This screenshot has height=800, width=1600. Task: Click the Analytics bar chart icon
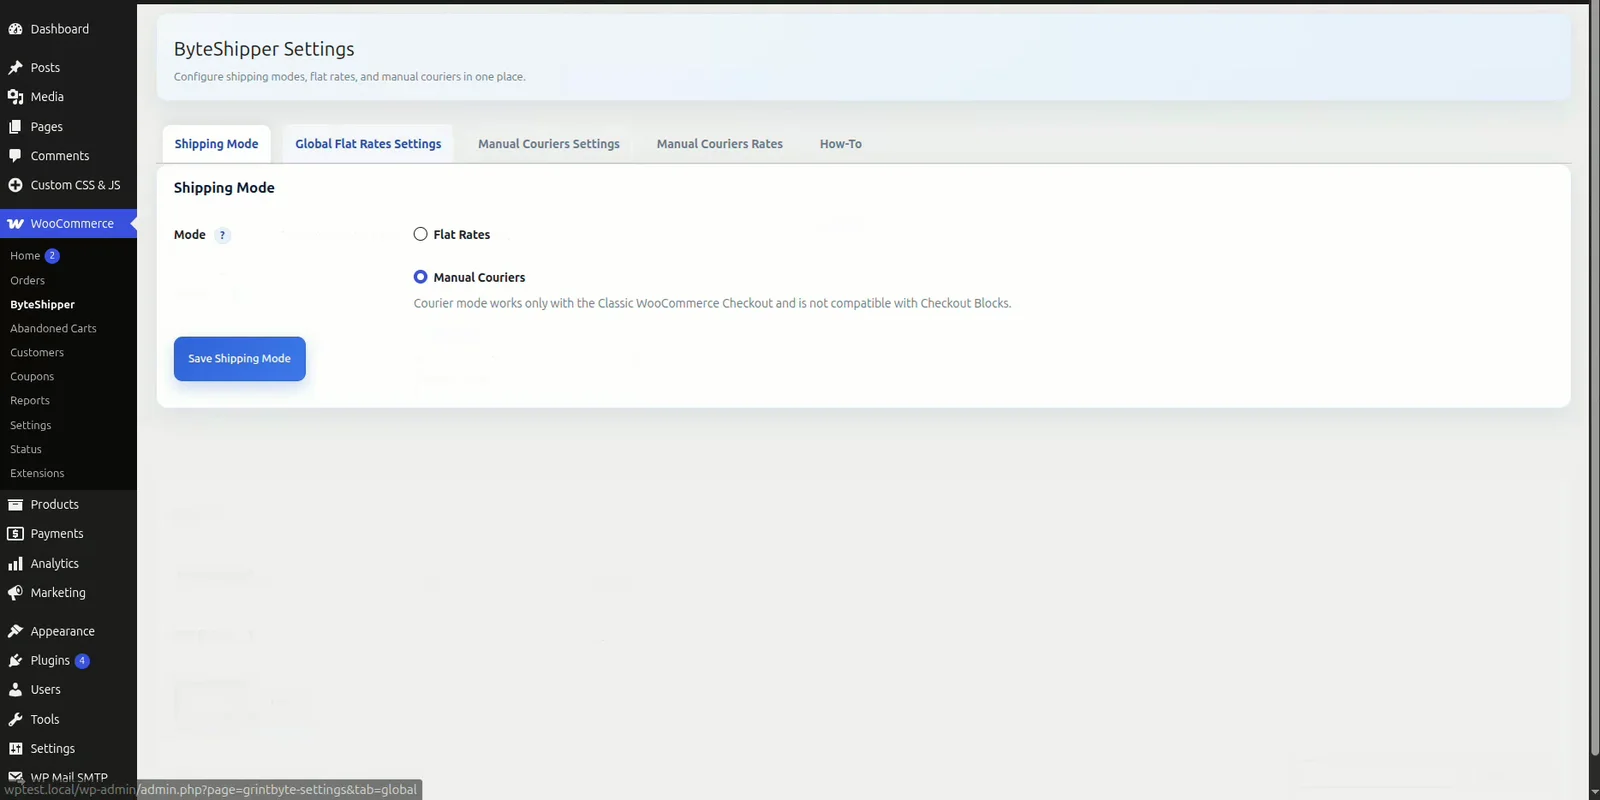click(15, 564)
